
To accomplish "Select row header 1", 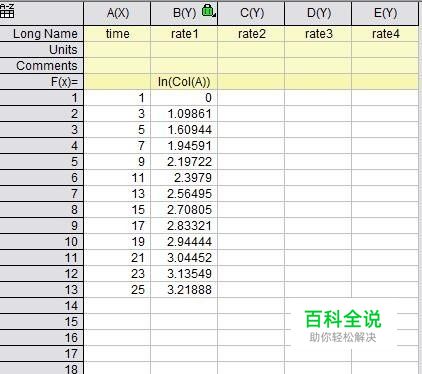I will pos(41,98).
